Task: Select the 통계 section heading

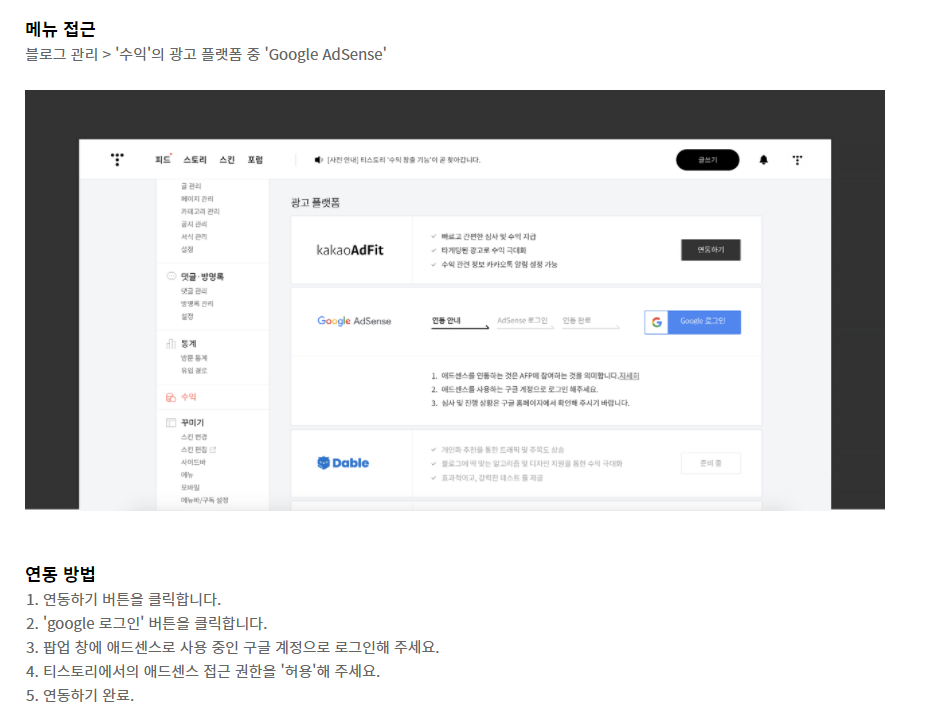Action: click(x=188, y=344)
